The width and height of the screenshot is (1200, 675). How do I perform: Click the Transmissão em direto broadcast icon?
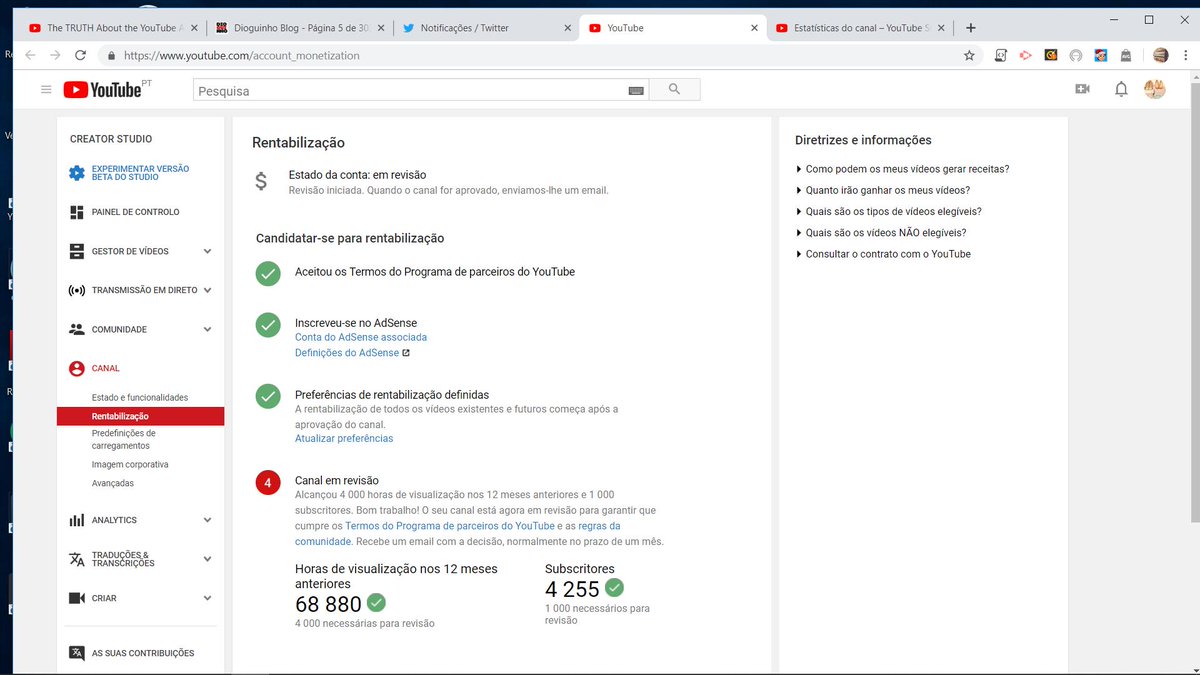(x=77, y=291)
